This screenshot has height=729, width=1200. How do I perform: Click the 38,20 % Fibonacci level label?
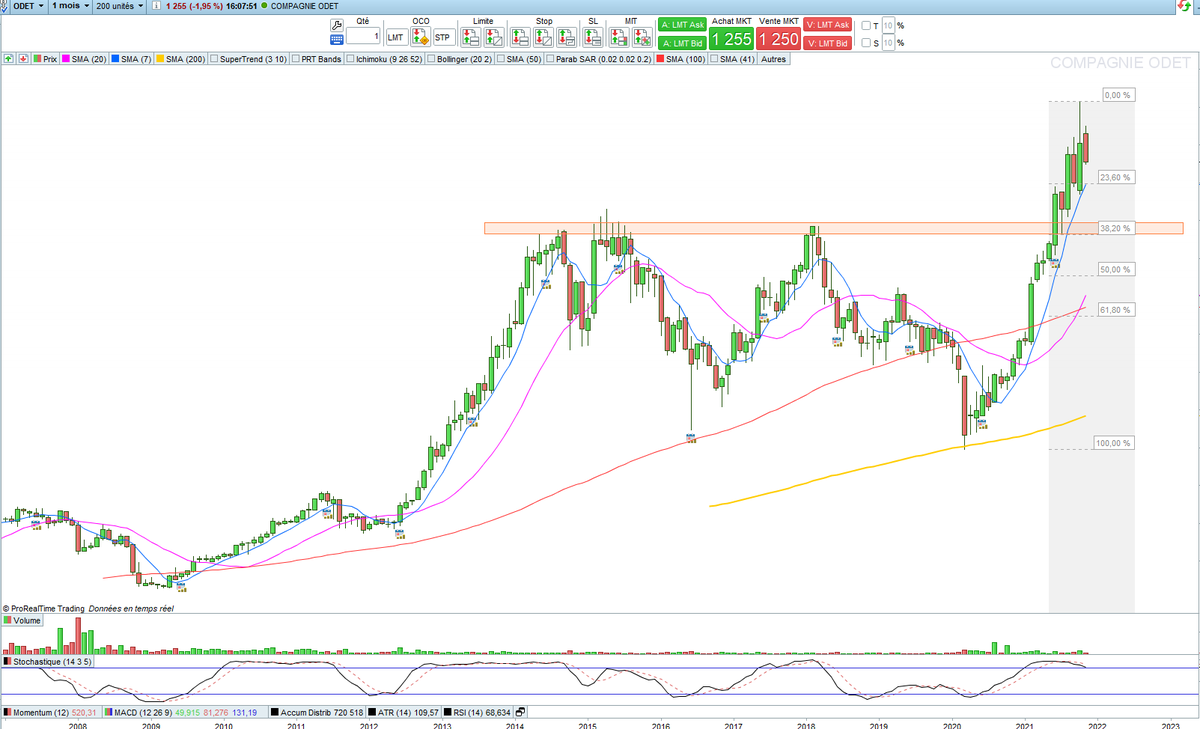coord(1115,228)
